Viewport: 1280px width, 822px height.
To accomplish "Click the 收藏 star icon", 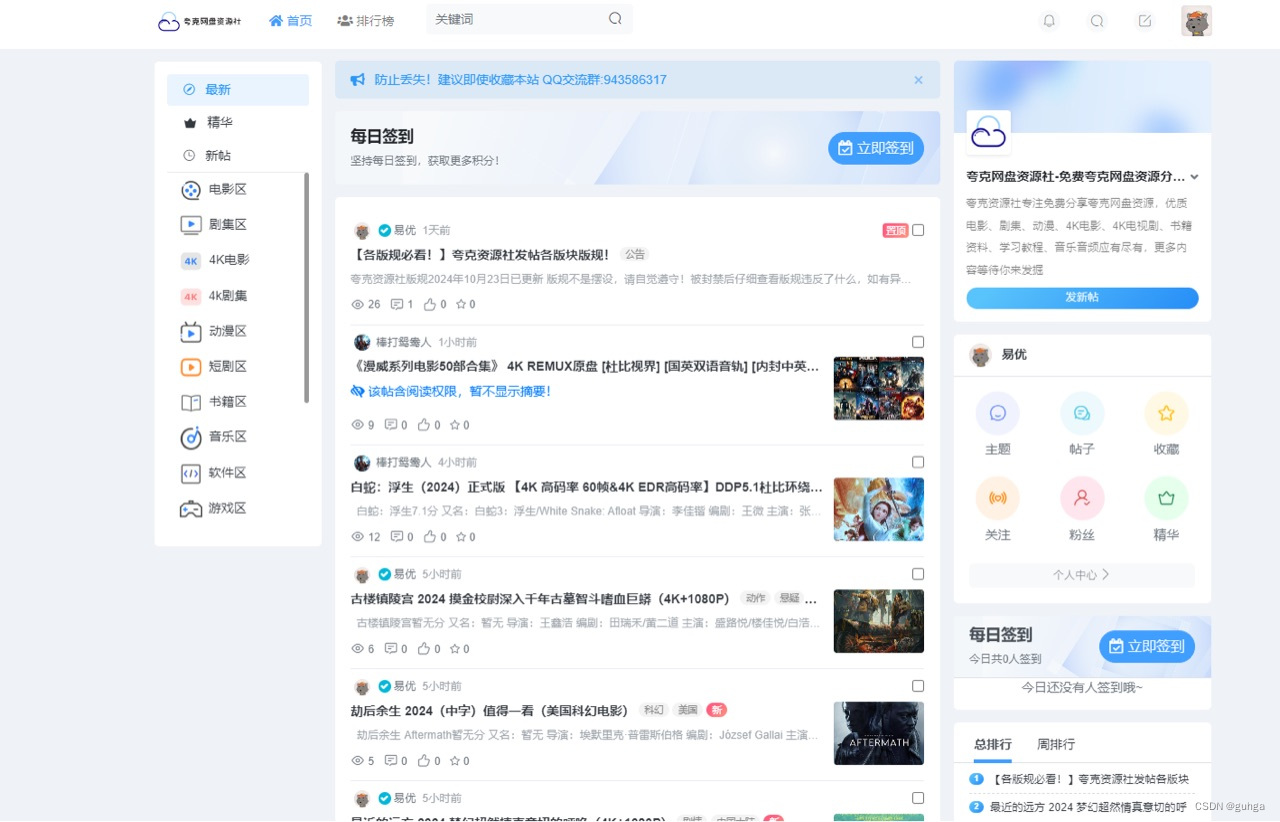I will click(x=1166, y=413).
